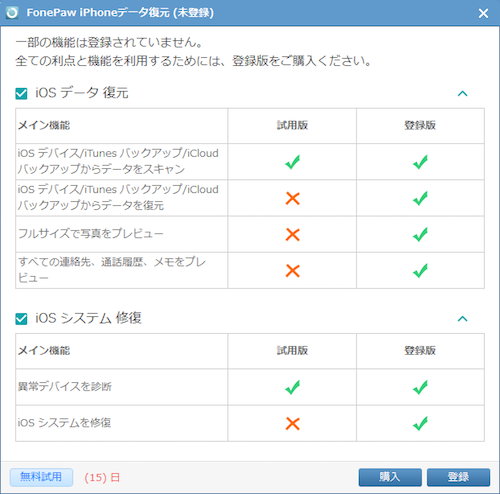
Task: Click the 購入 purchase button
Action: [390, 477]
